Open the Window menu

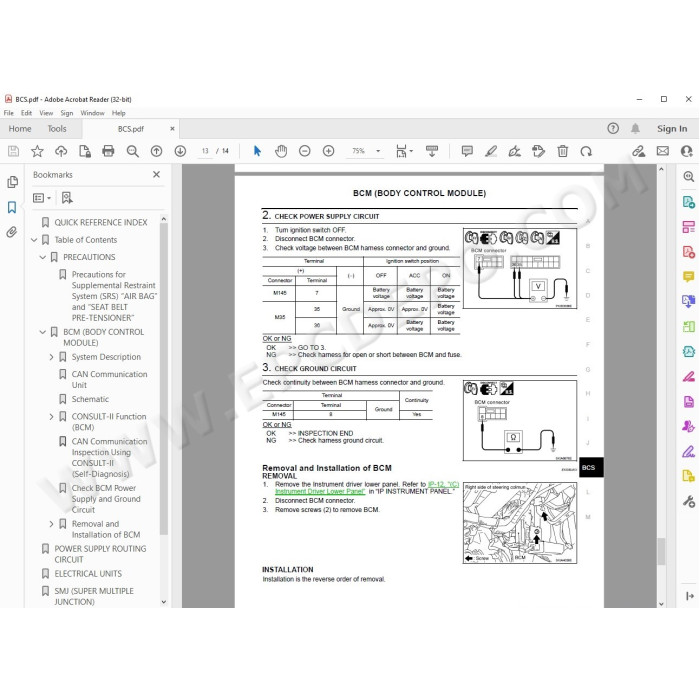[x=92, y=113]
